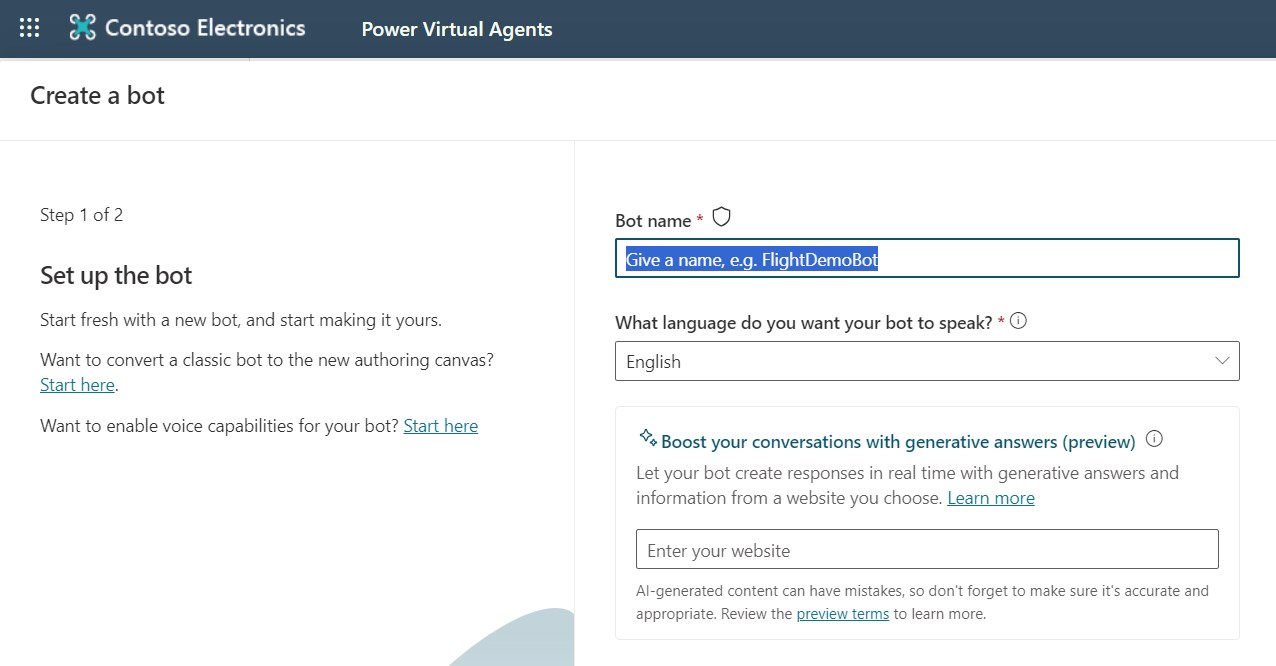Screen dimensions: 1276x666
Task: Click the Bot name label
Action: point(653,221)
